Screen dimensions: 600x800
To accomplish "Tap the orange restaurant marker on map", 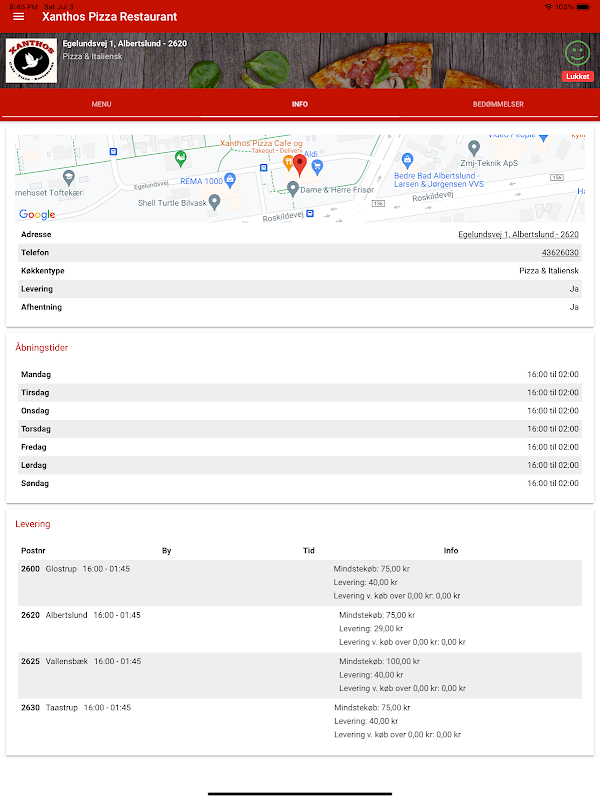I will [x=288, y=163].
